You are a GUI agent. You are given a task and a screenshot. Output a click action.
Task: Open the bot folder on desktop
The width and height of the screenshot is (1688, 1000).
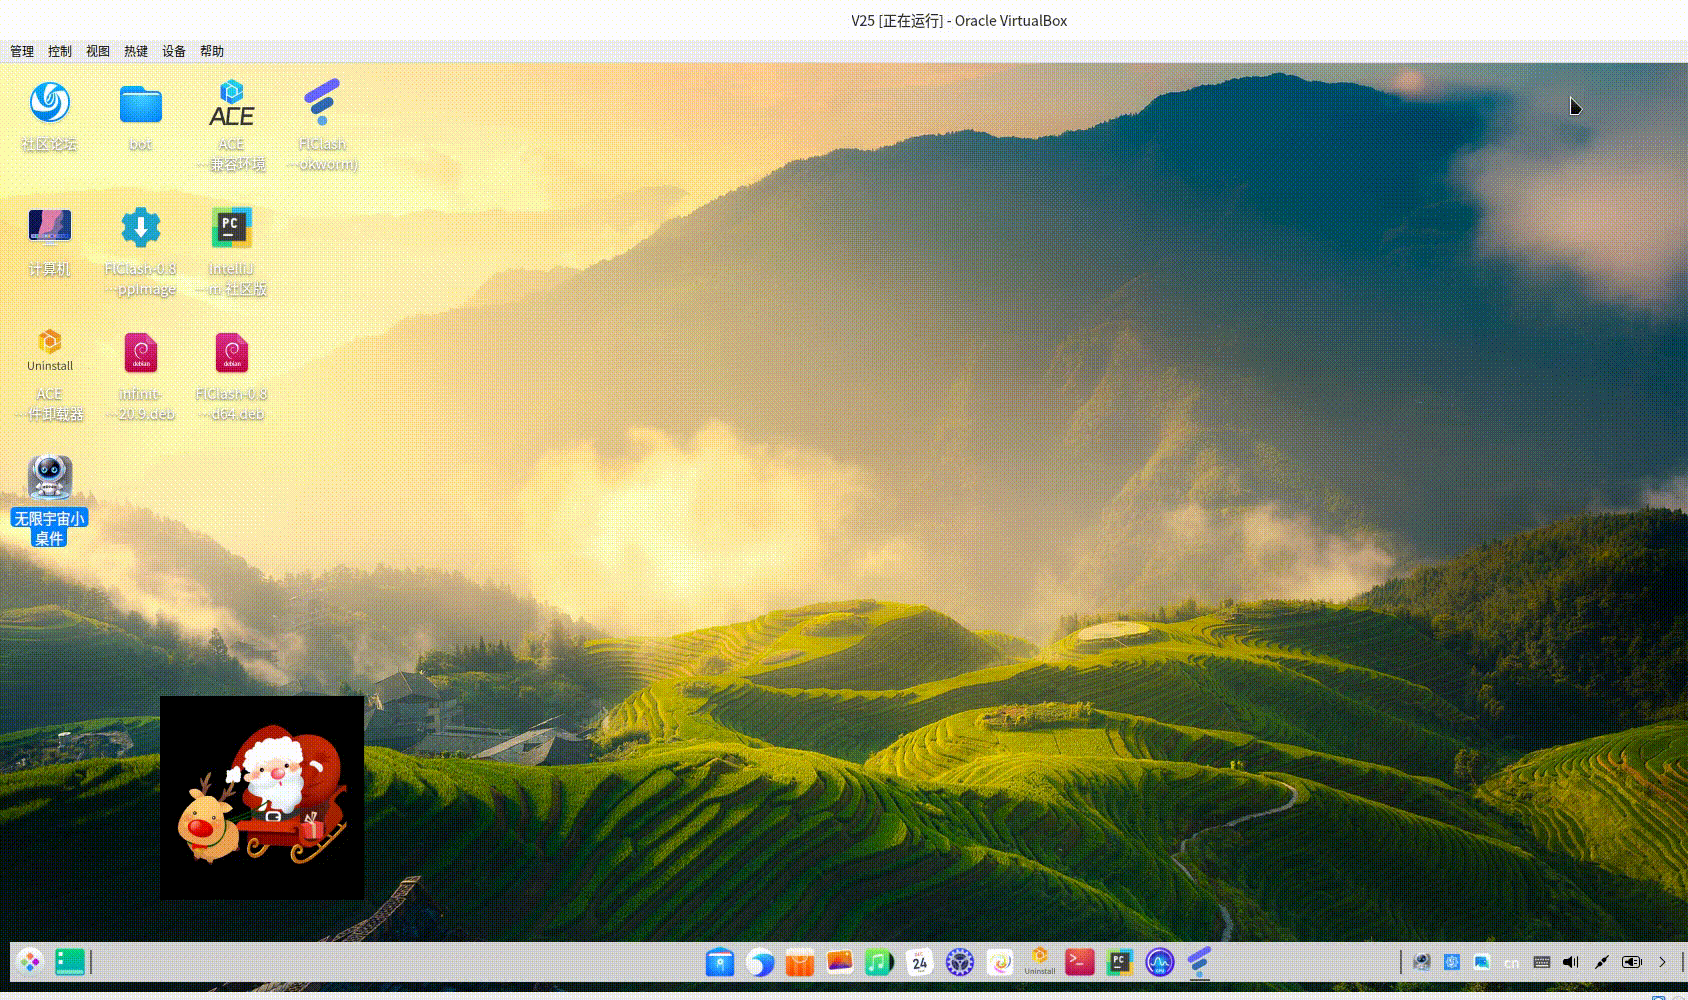point(140,104)
